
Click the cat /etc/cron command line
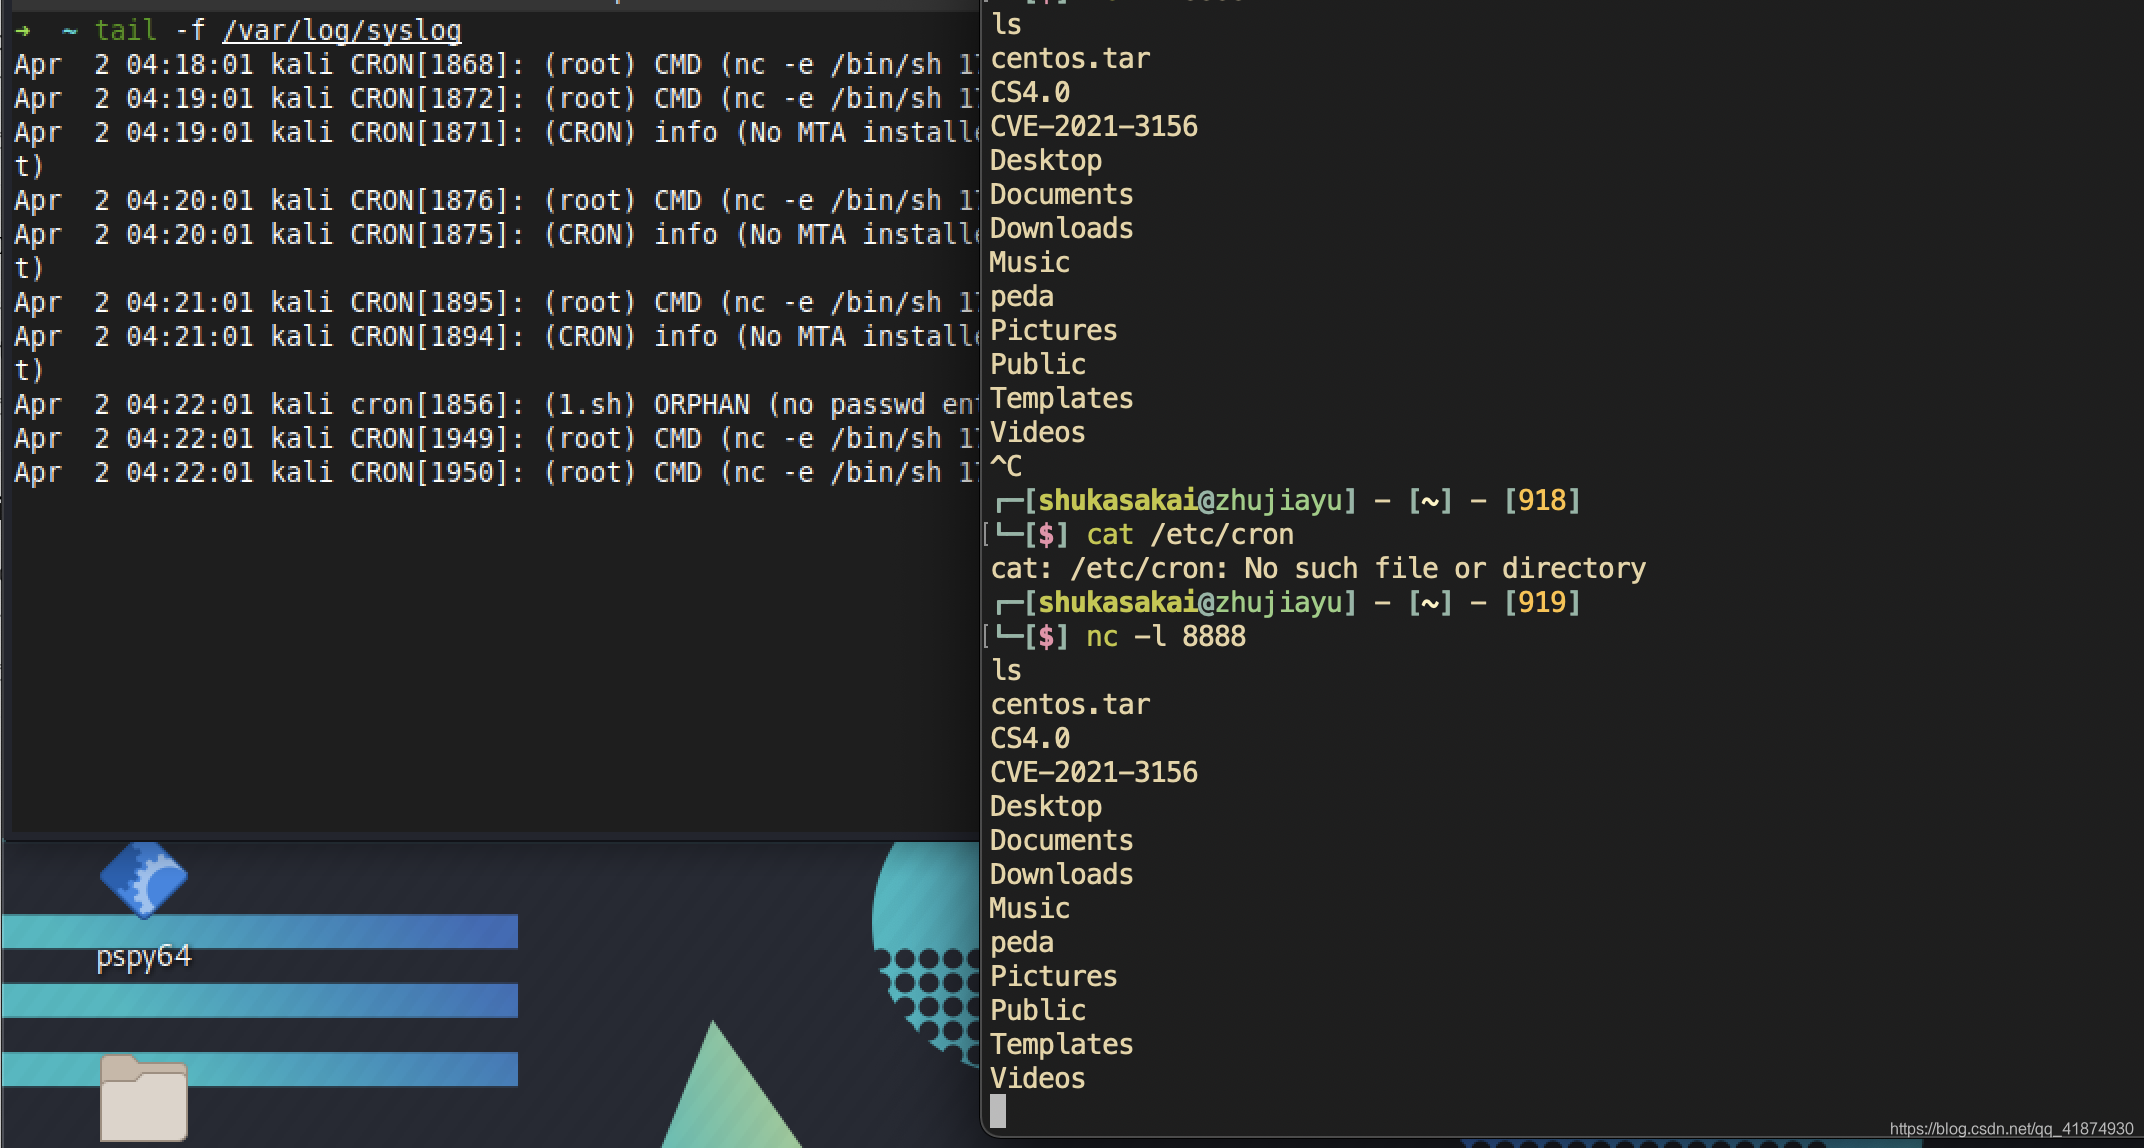click(x=1189, y=534)
